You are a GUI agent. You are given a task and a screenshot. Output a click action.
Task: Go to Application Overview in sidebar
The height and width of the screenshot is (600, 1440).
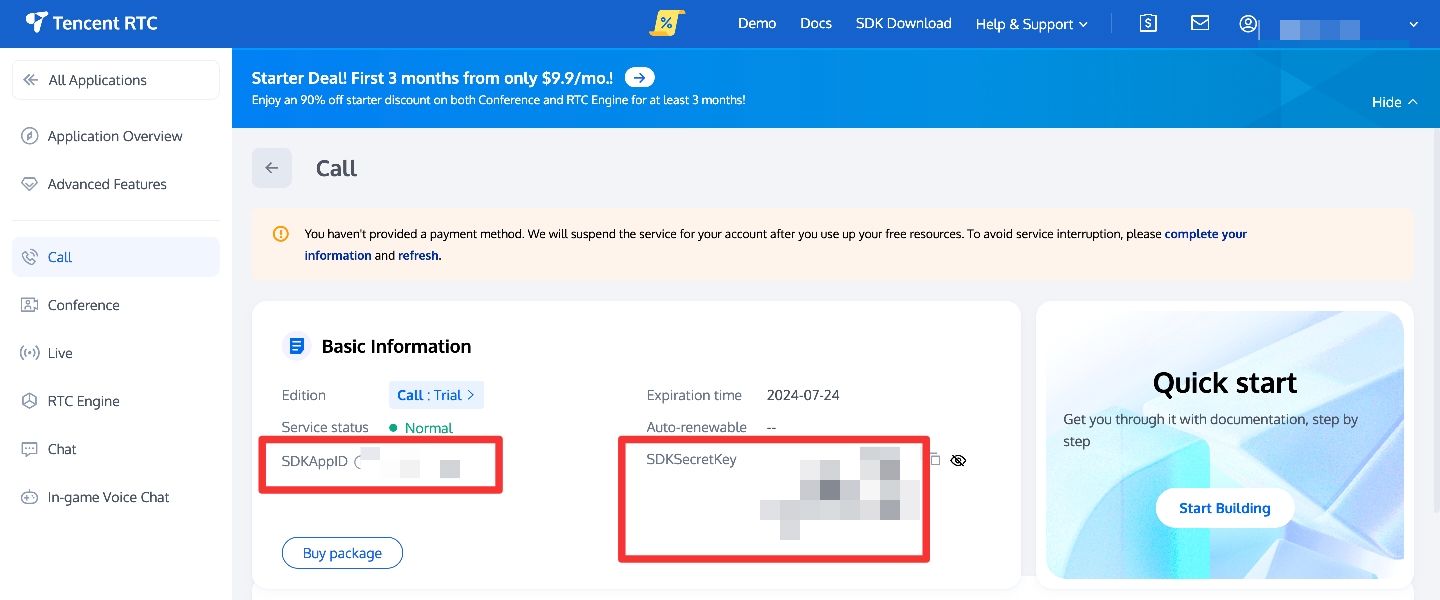(115, 136)
